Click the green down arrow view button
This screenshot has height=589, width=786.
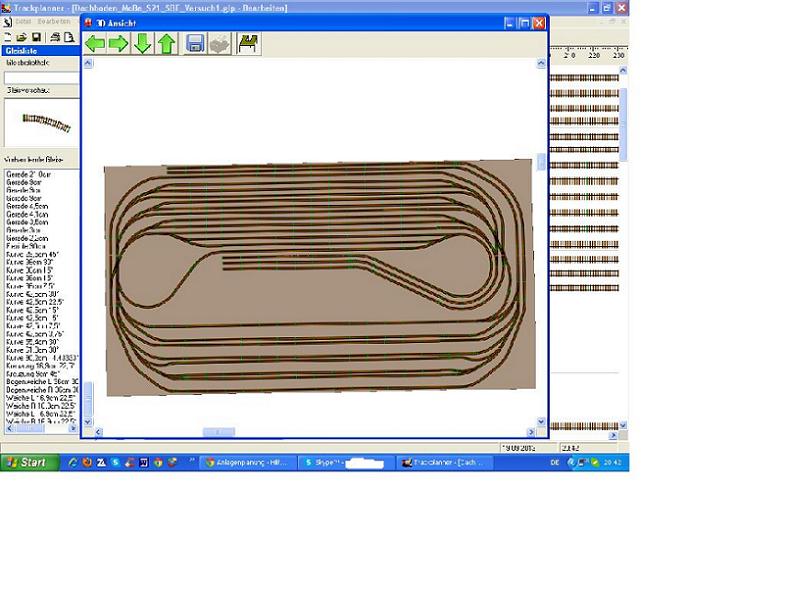[143, 43]
